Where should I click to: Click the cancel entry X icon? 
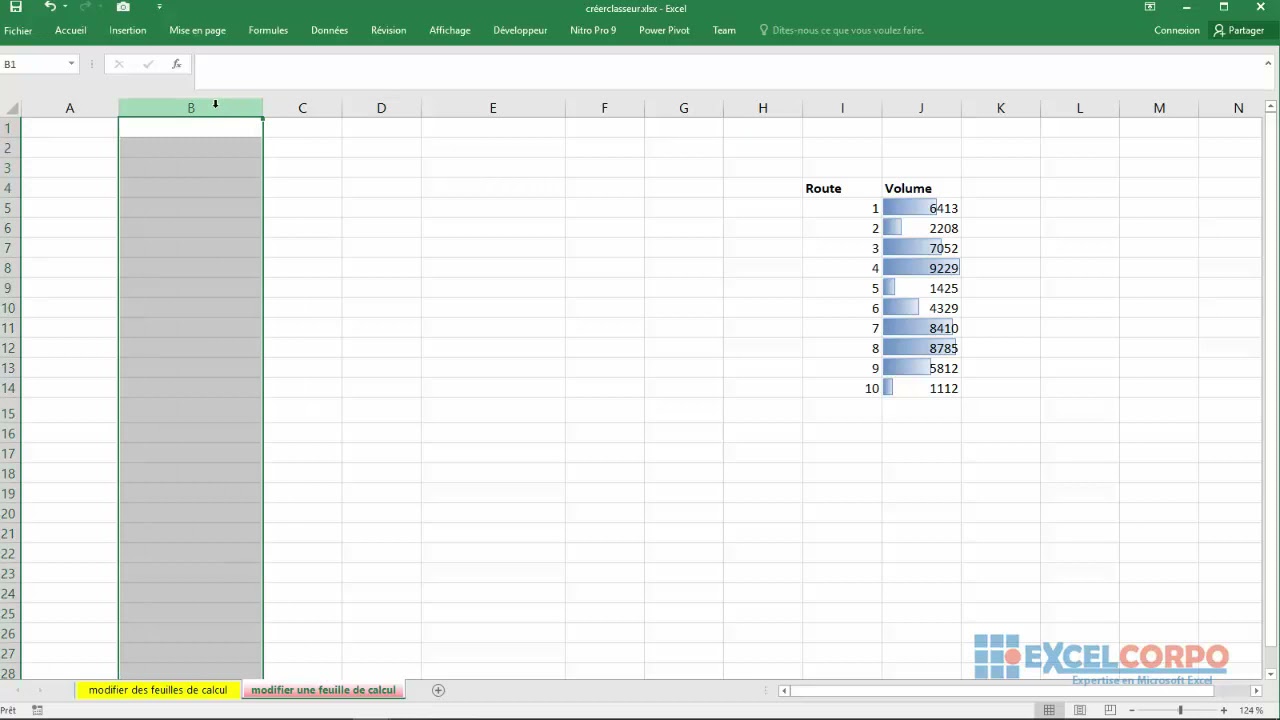pyautogui.click(x=118, y=64)
